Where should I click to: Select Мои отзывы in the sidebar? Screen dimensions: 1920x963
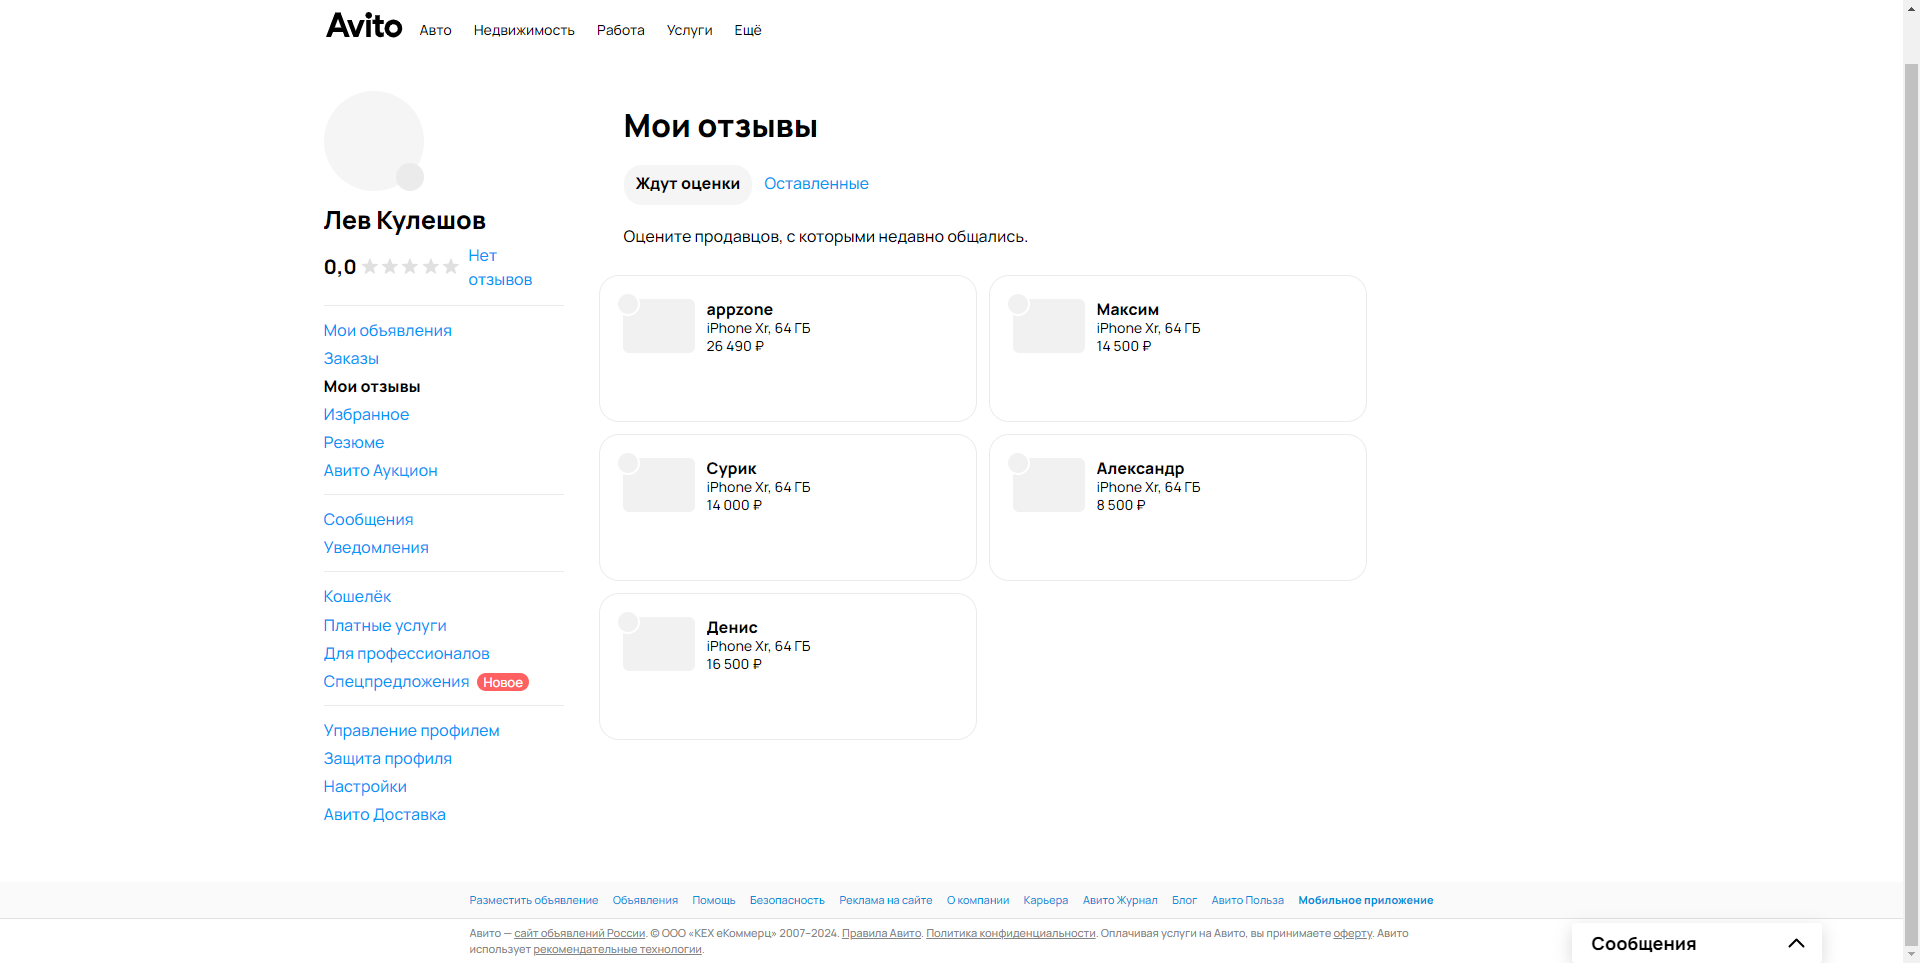pyautogui.click(x=371, y=386)
